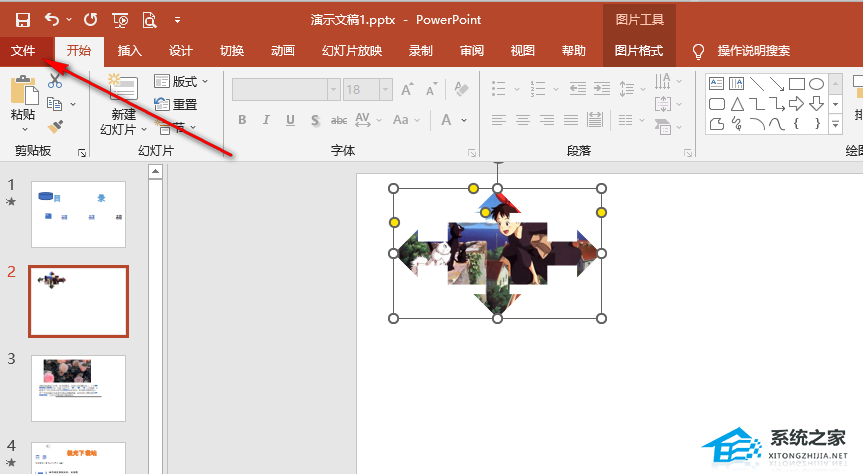Open the 录制 tab
The image size is (863, 474).
point(420,51)
